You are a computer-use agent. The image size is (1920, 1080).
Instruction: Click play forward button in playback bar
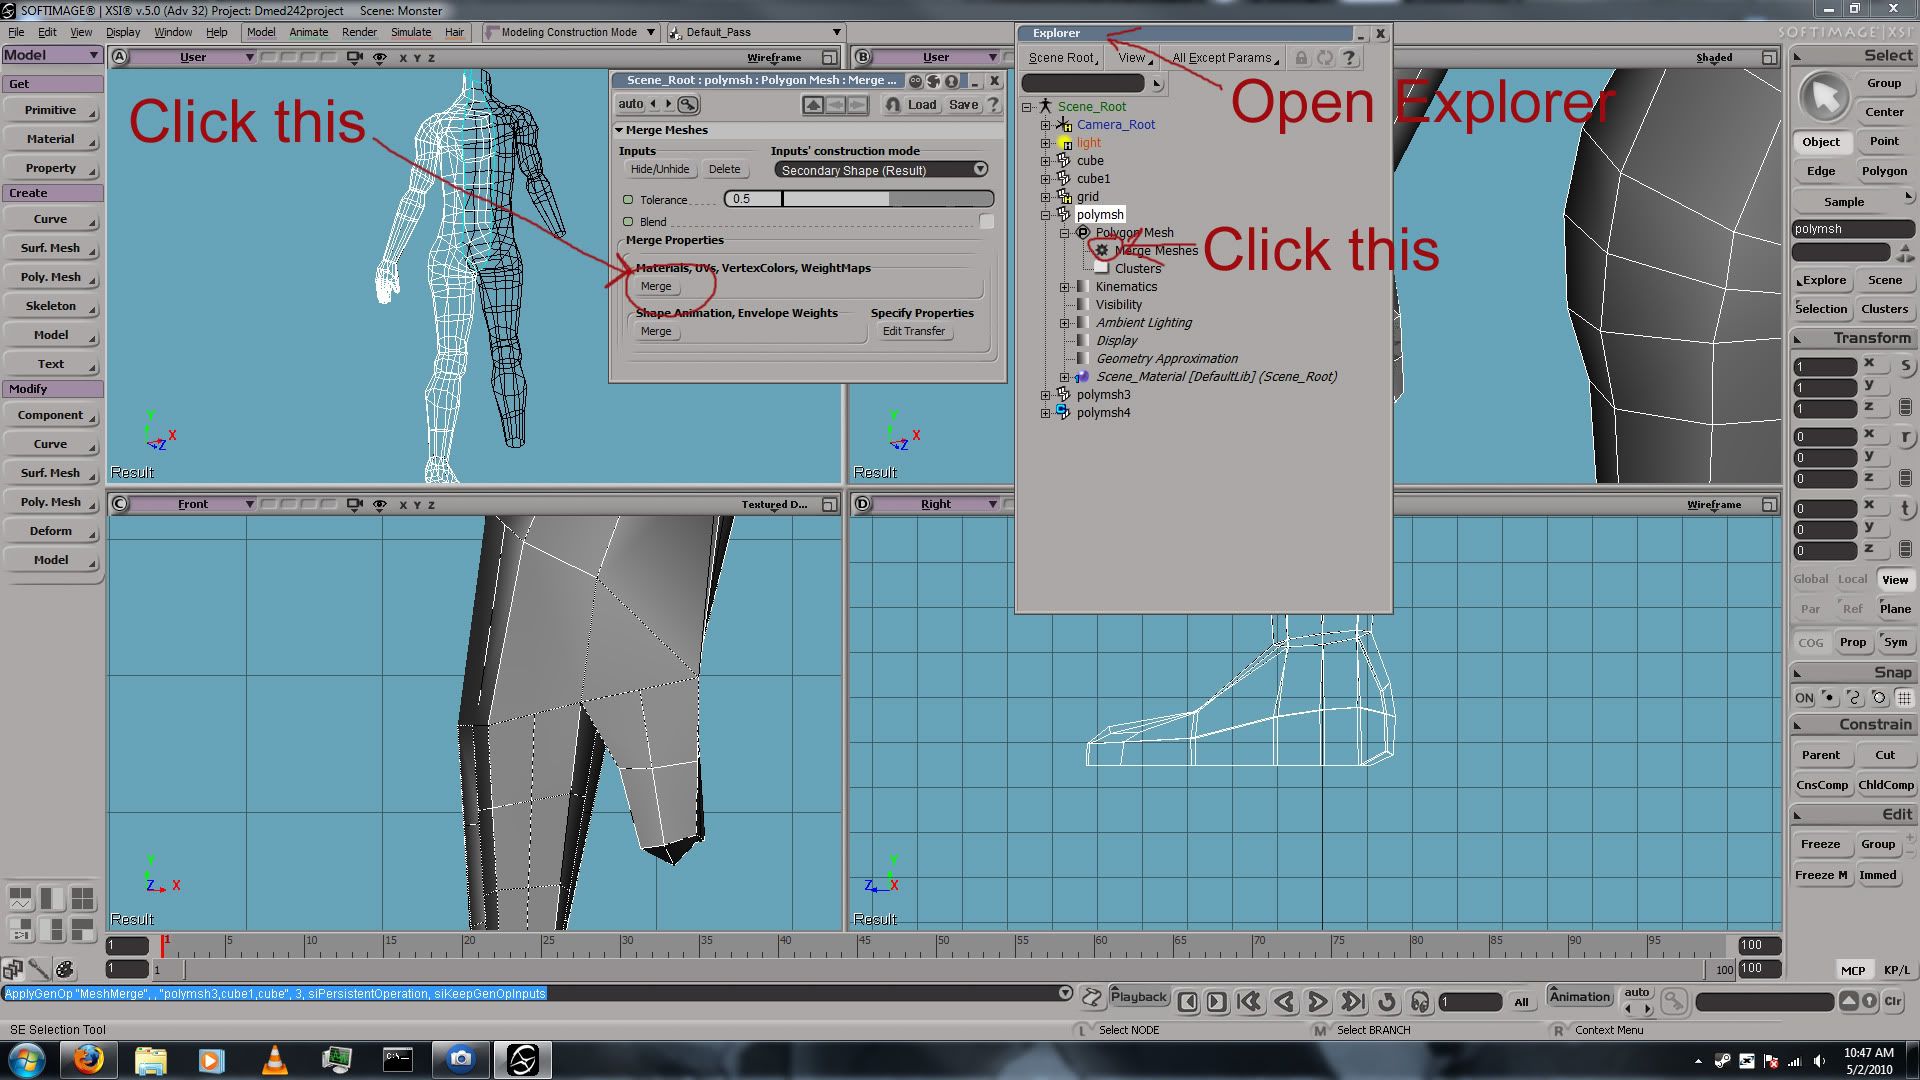tap(1318, 1001)
